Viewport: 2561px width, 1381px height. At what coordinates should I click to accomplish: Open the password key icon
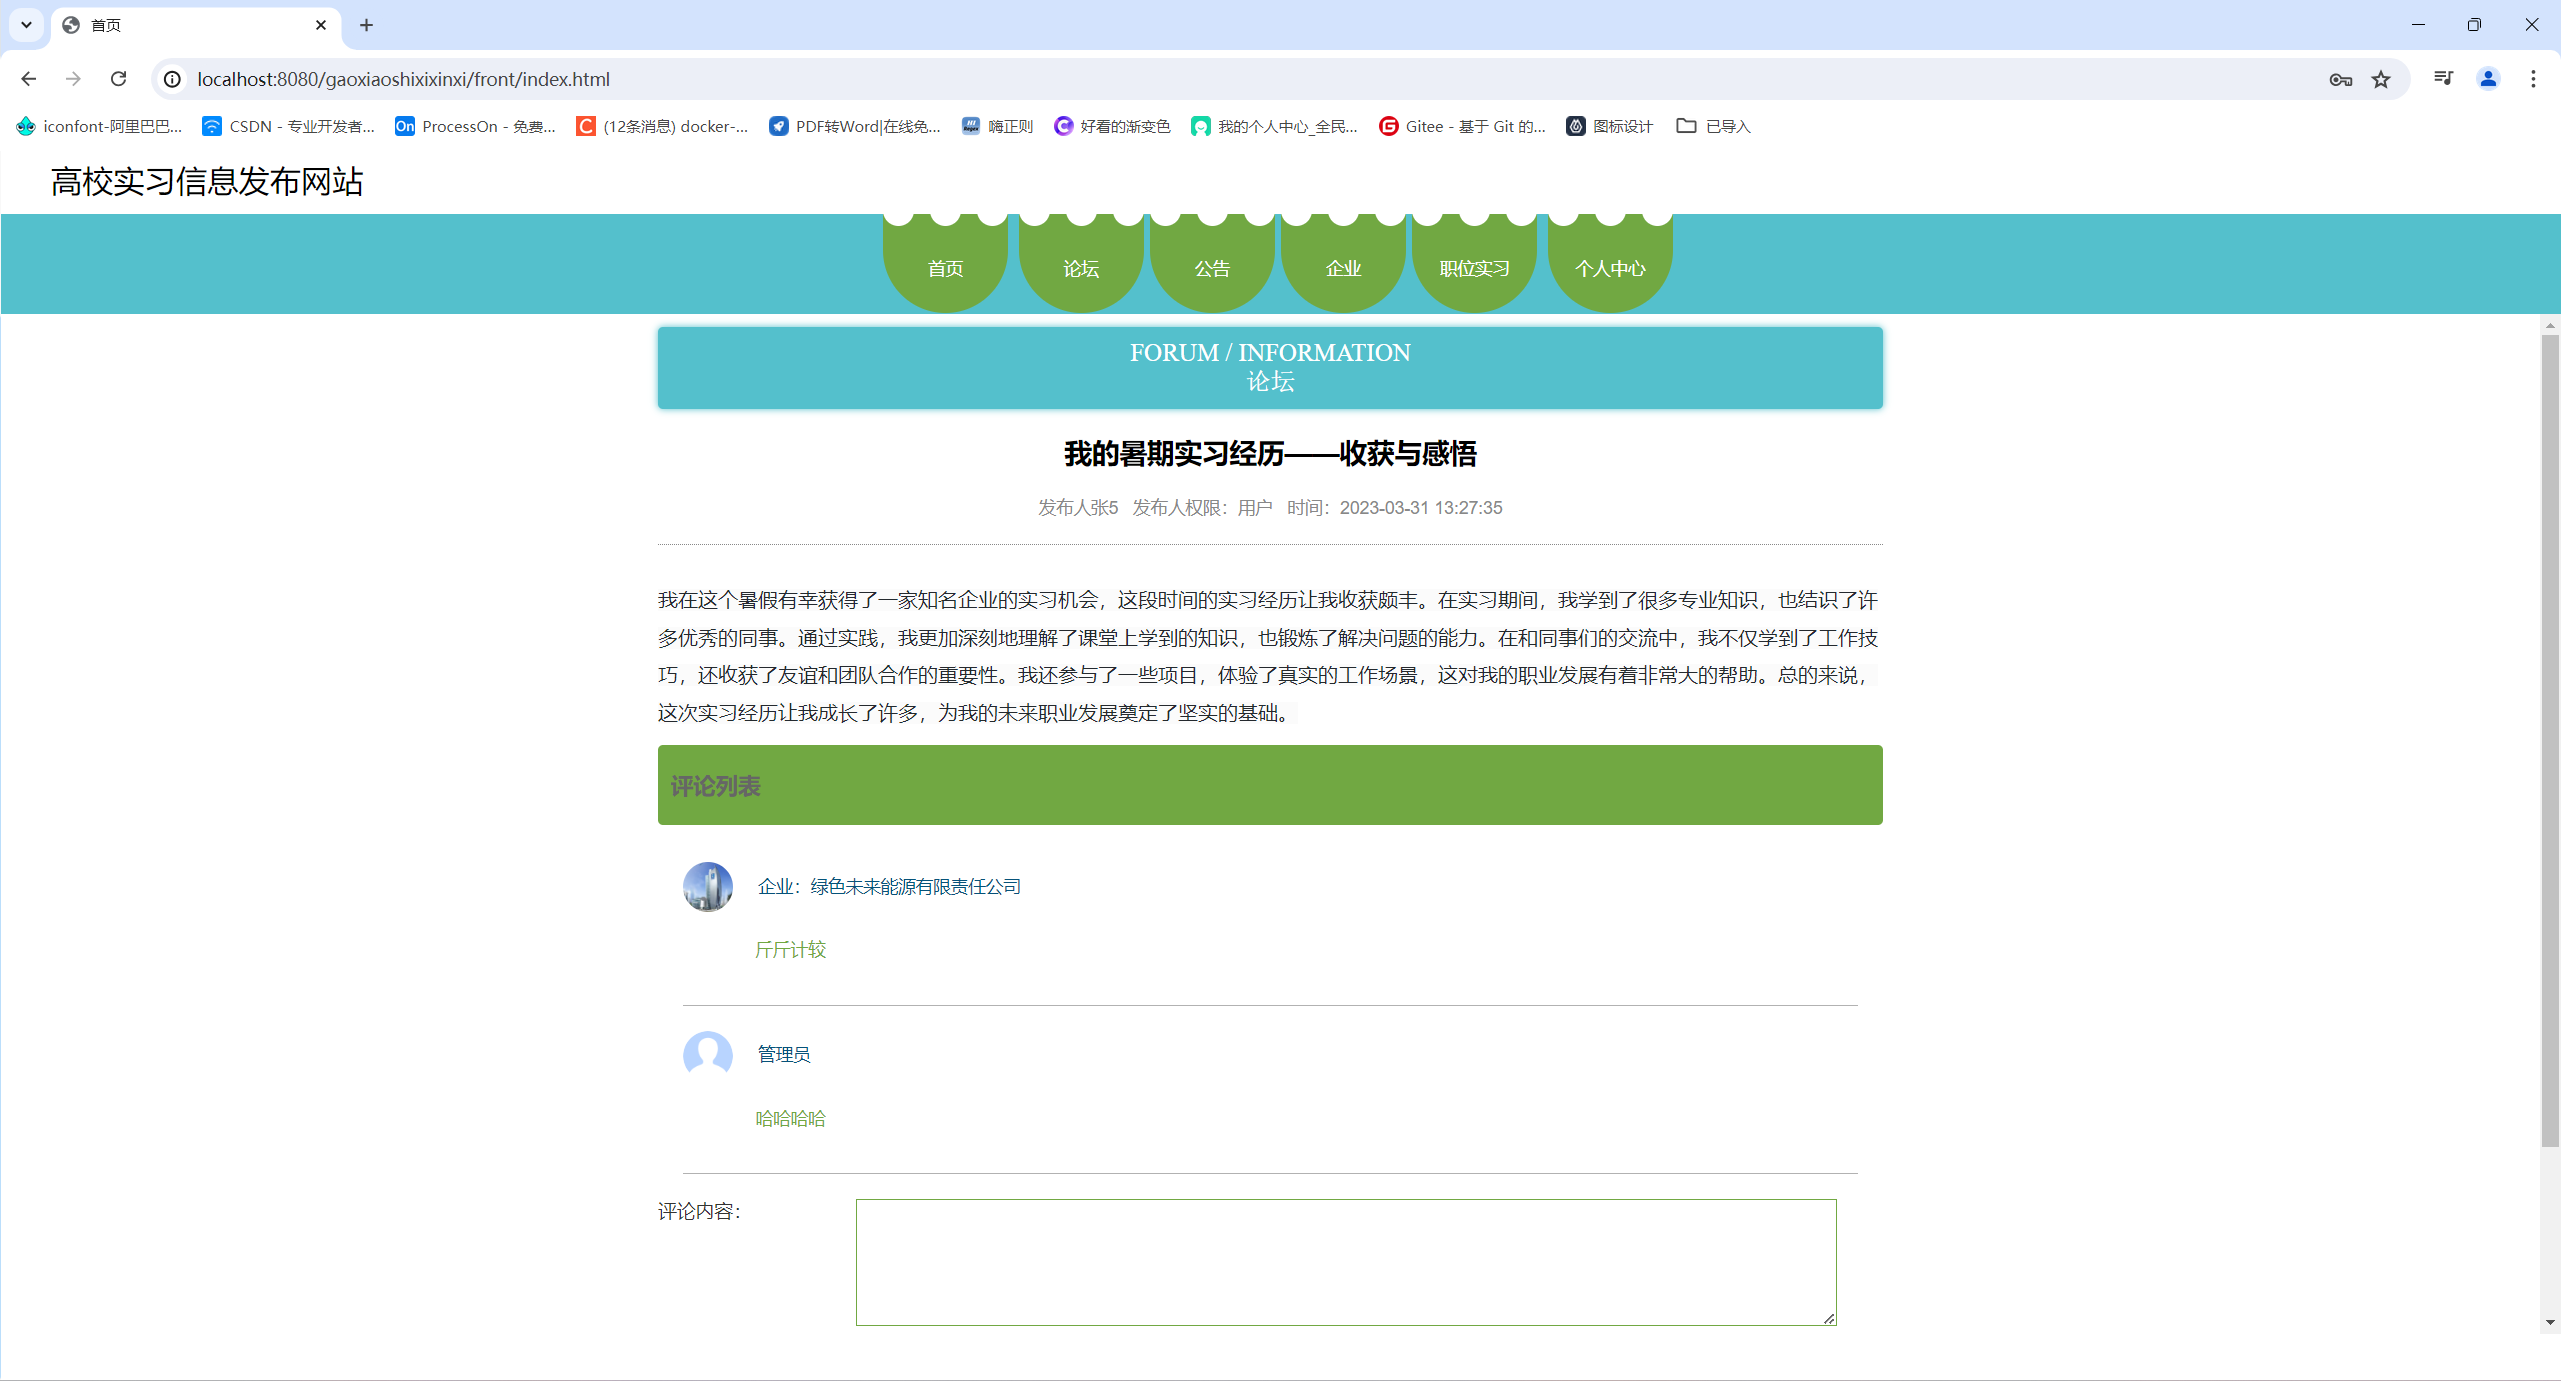(x=2340, y=79)
